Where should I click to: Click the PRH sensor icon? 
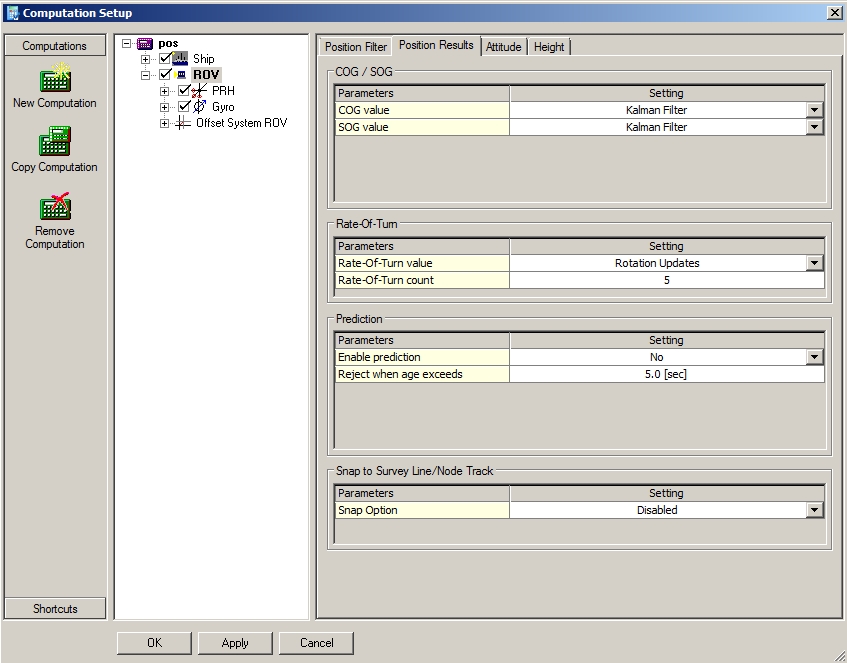pyautogui.click(x=199, y=91)
